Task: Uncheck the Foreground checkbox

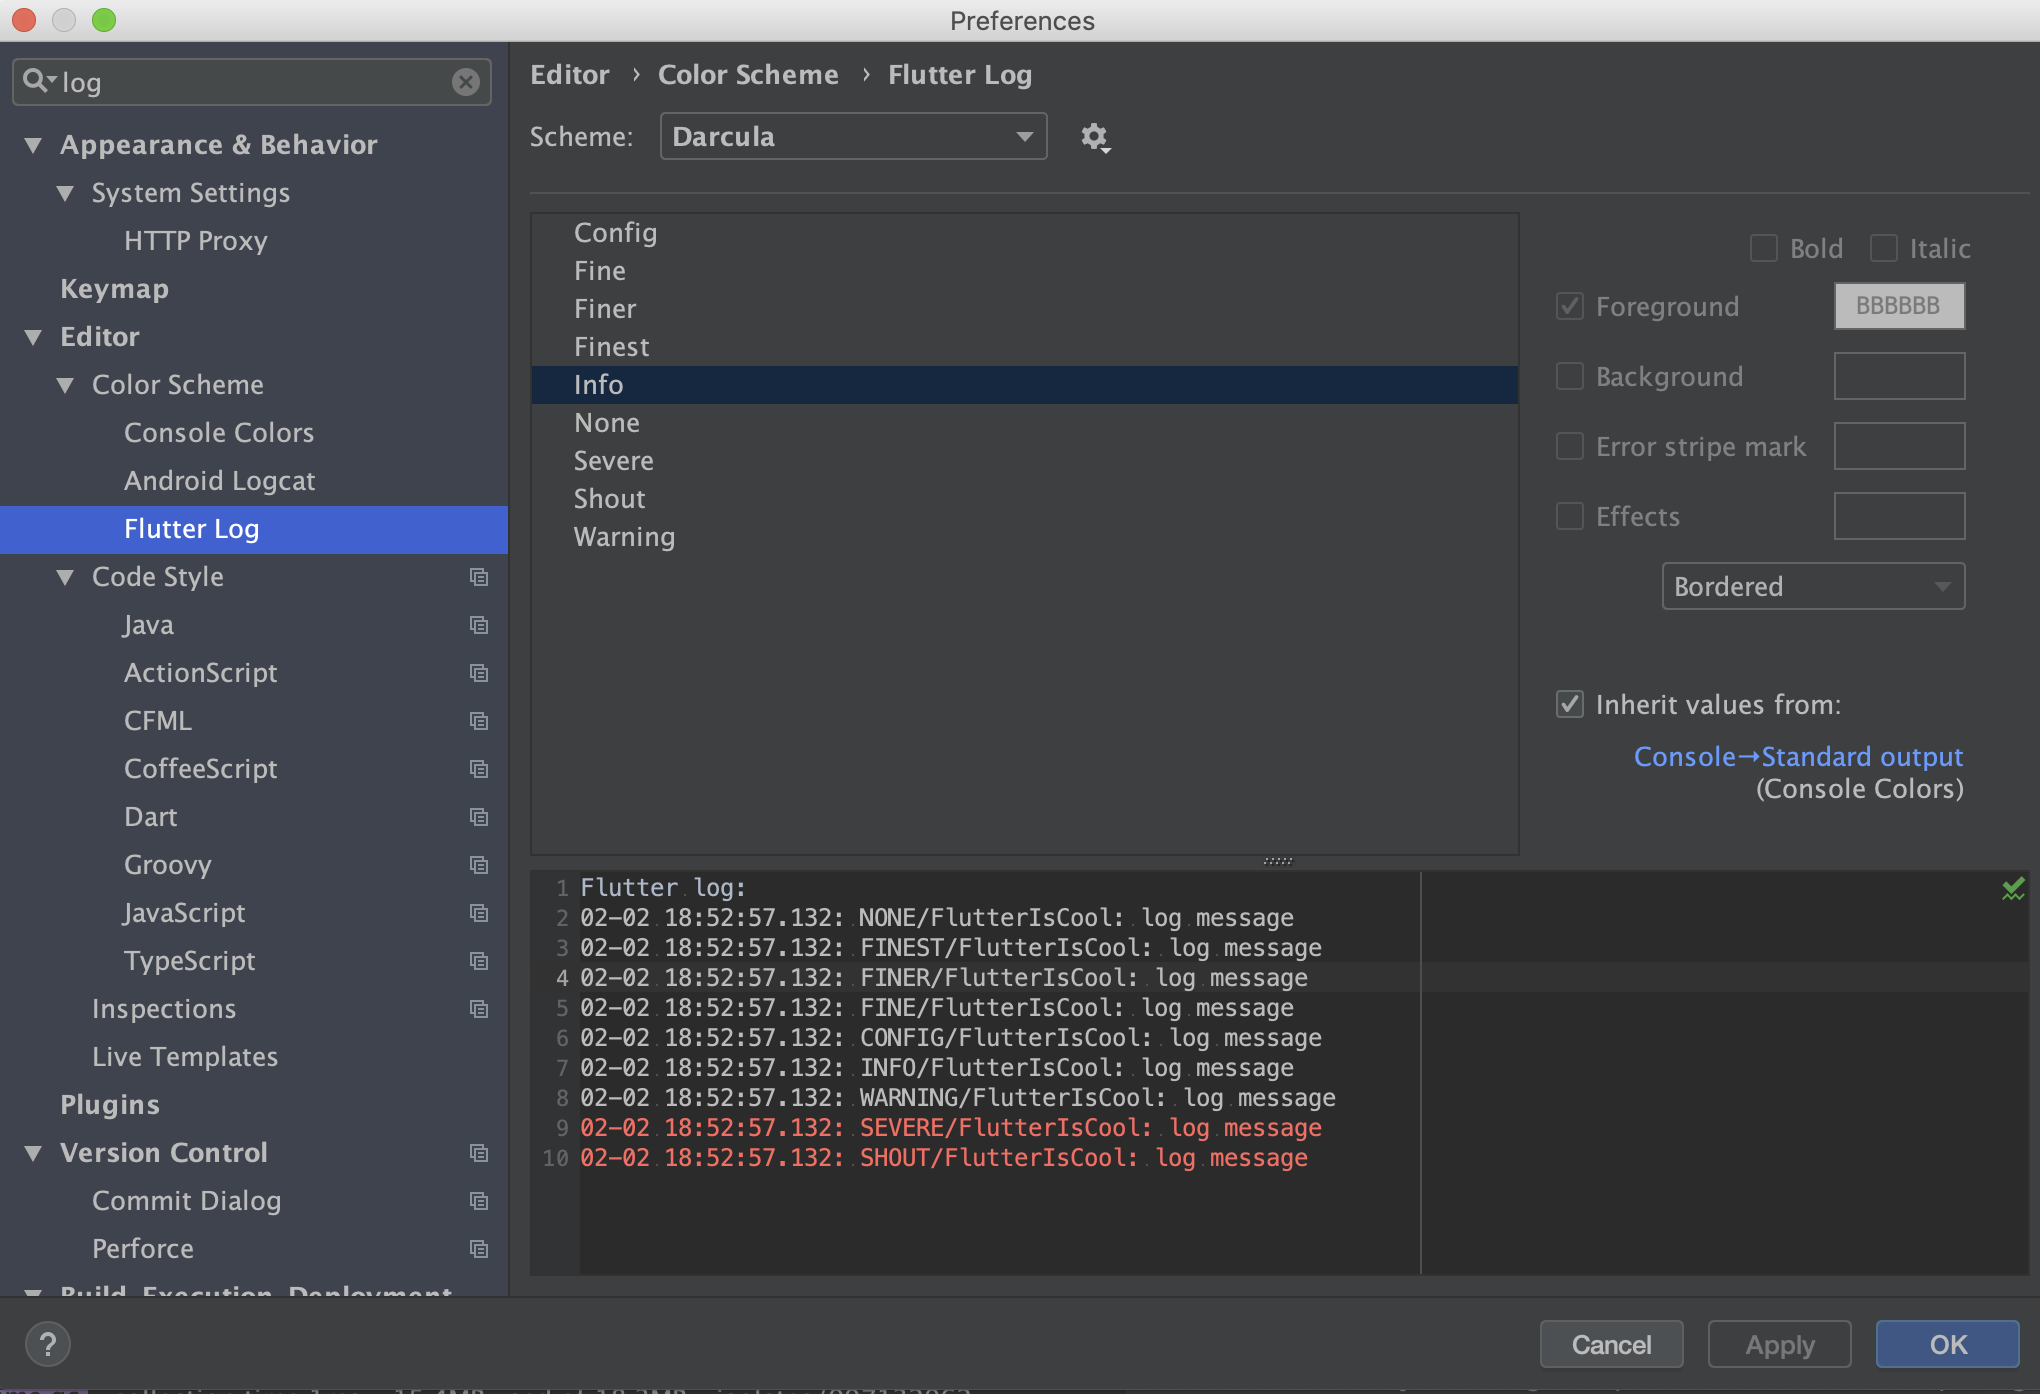Action: click(x=1570, y=307)
